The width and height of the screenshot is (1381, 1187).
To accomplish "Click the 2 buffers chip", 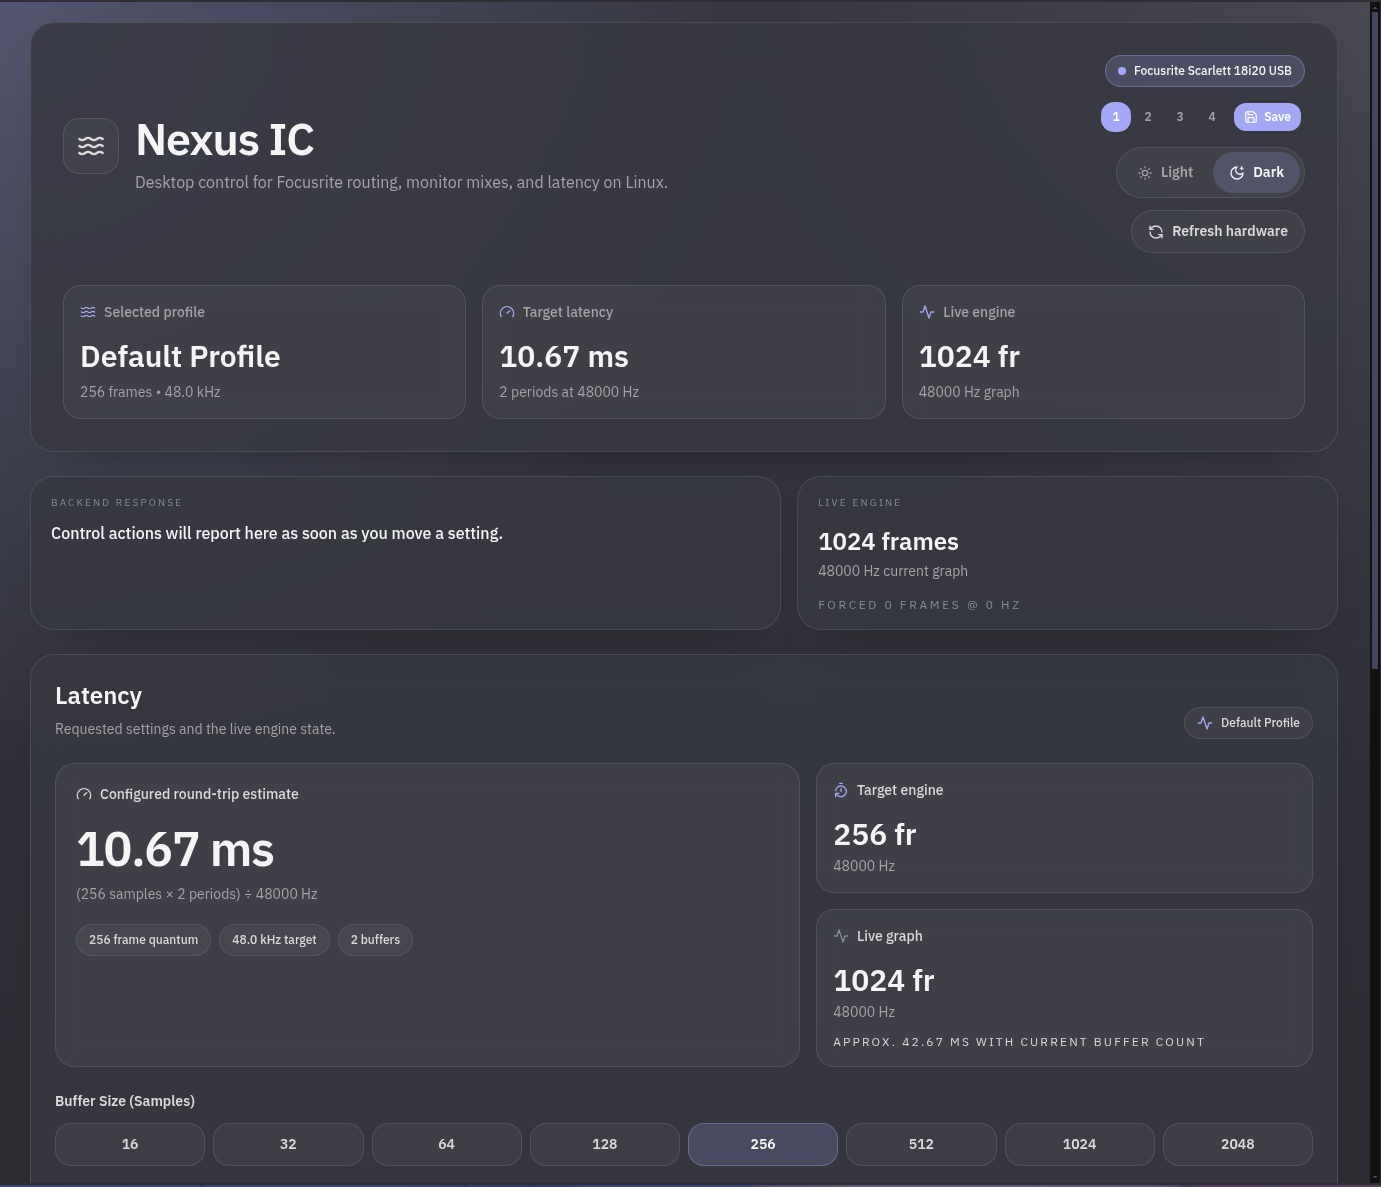I will tap(375, 940).
